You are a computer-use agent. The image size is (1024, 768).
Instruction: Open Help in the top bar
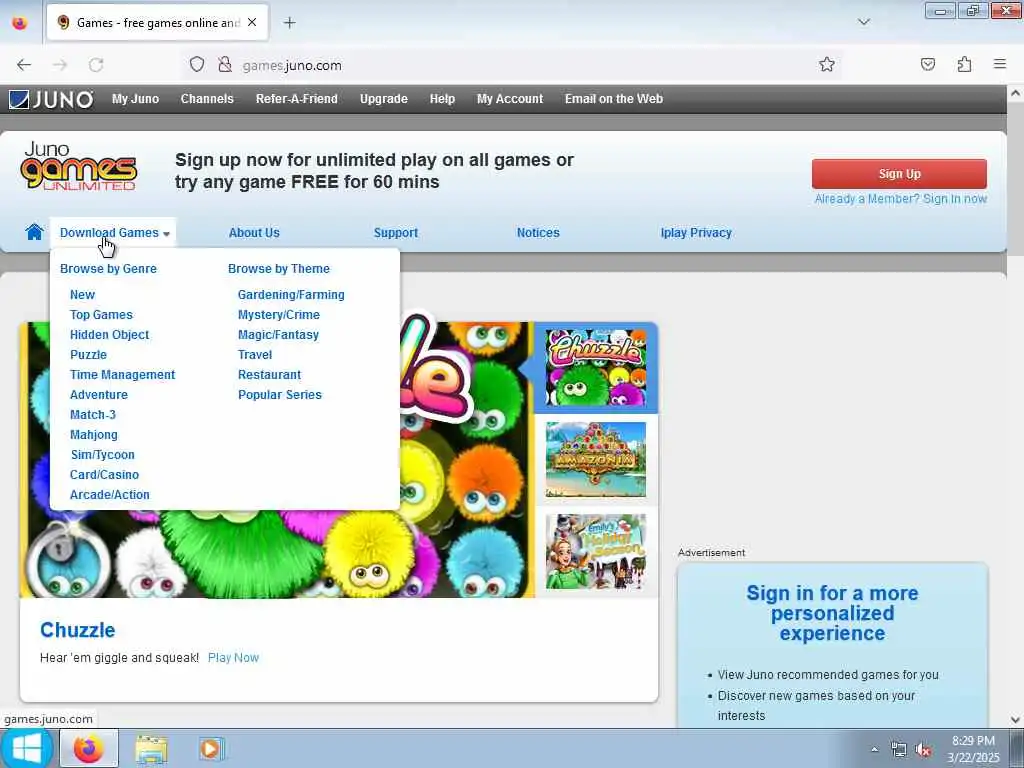coord(442,99)
